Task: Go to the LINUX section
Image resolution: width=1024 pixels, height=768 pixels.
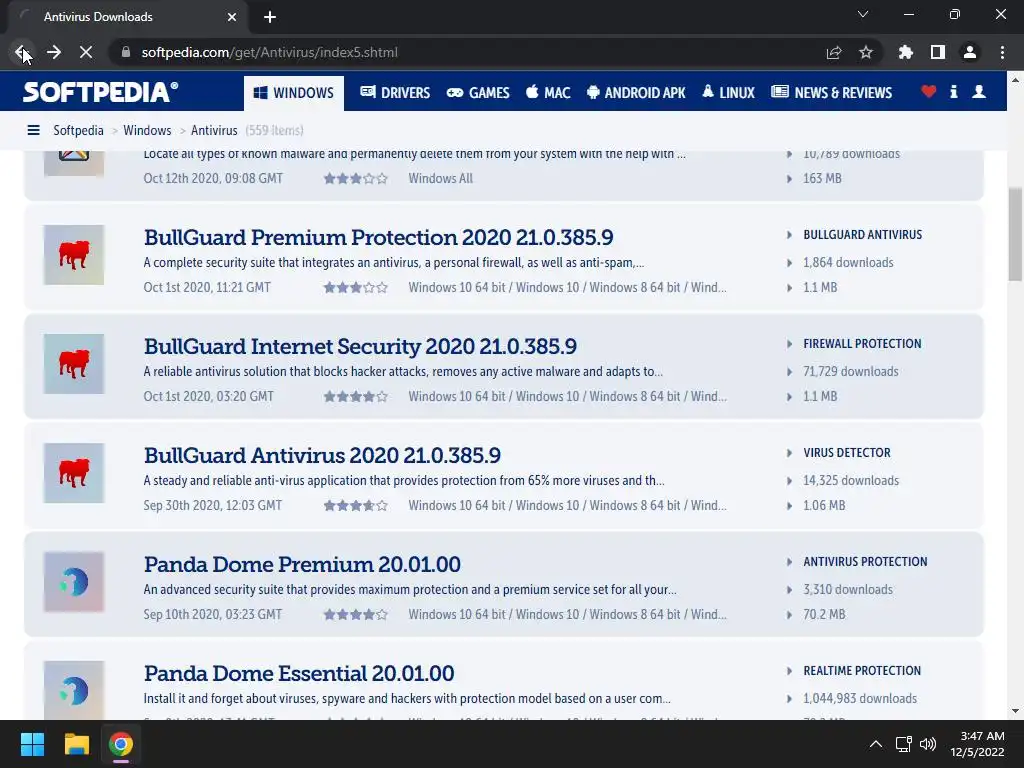Action: point(728,93)
